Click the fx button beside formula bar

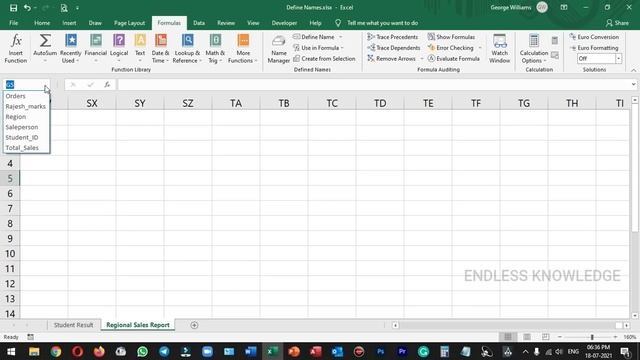coord(107,84)
